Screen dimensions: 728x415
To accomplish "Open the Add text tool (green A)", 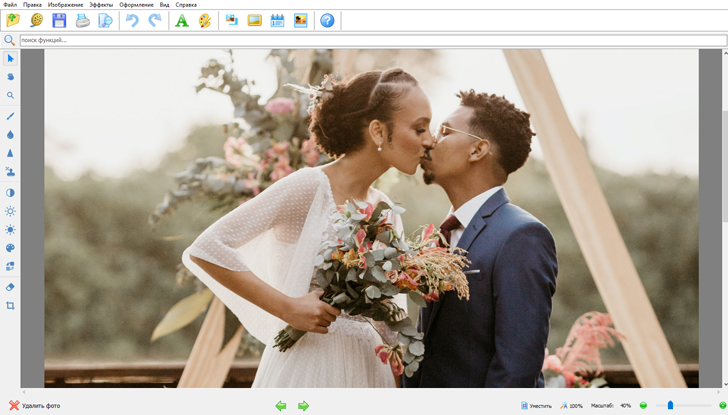I will tap(181, 20).
